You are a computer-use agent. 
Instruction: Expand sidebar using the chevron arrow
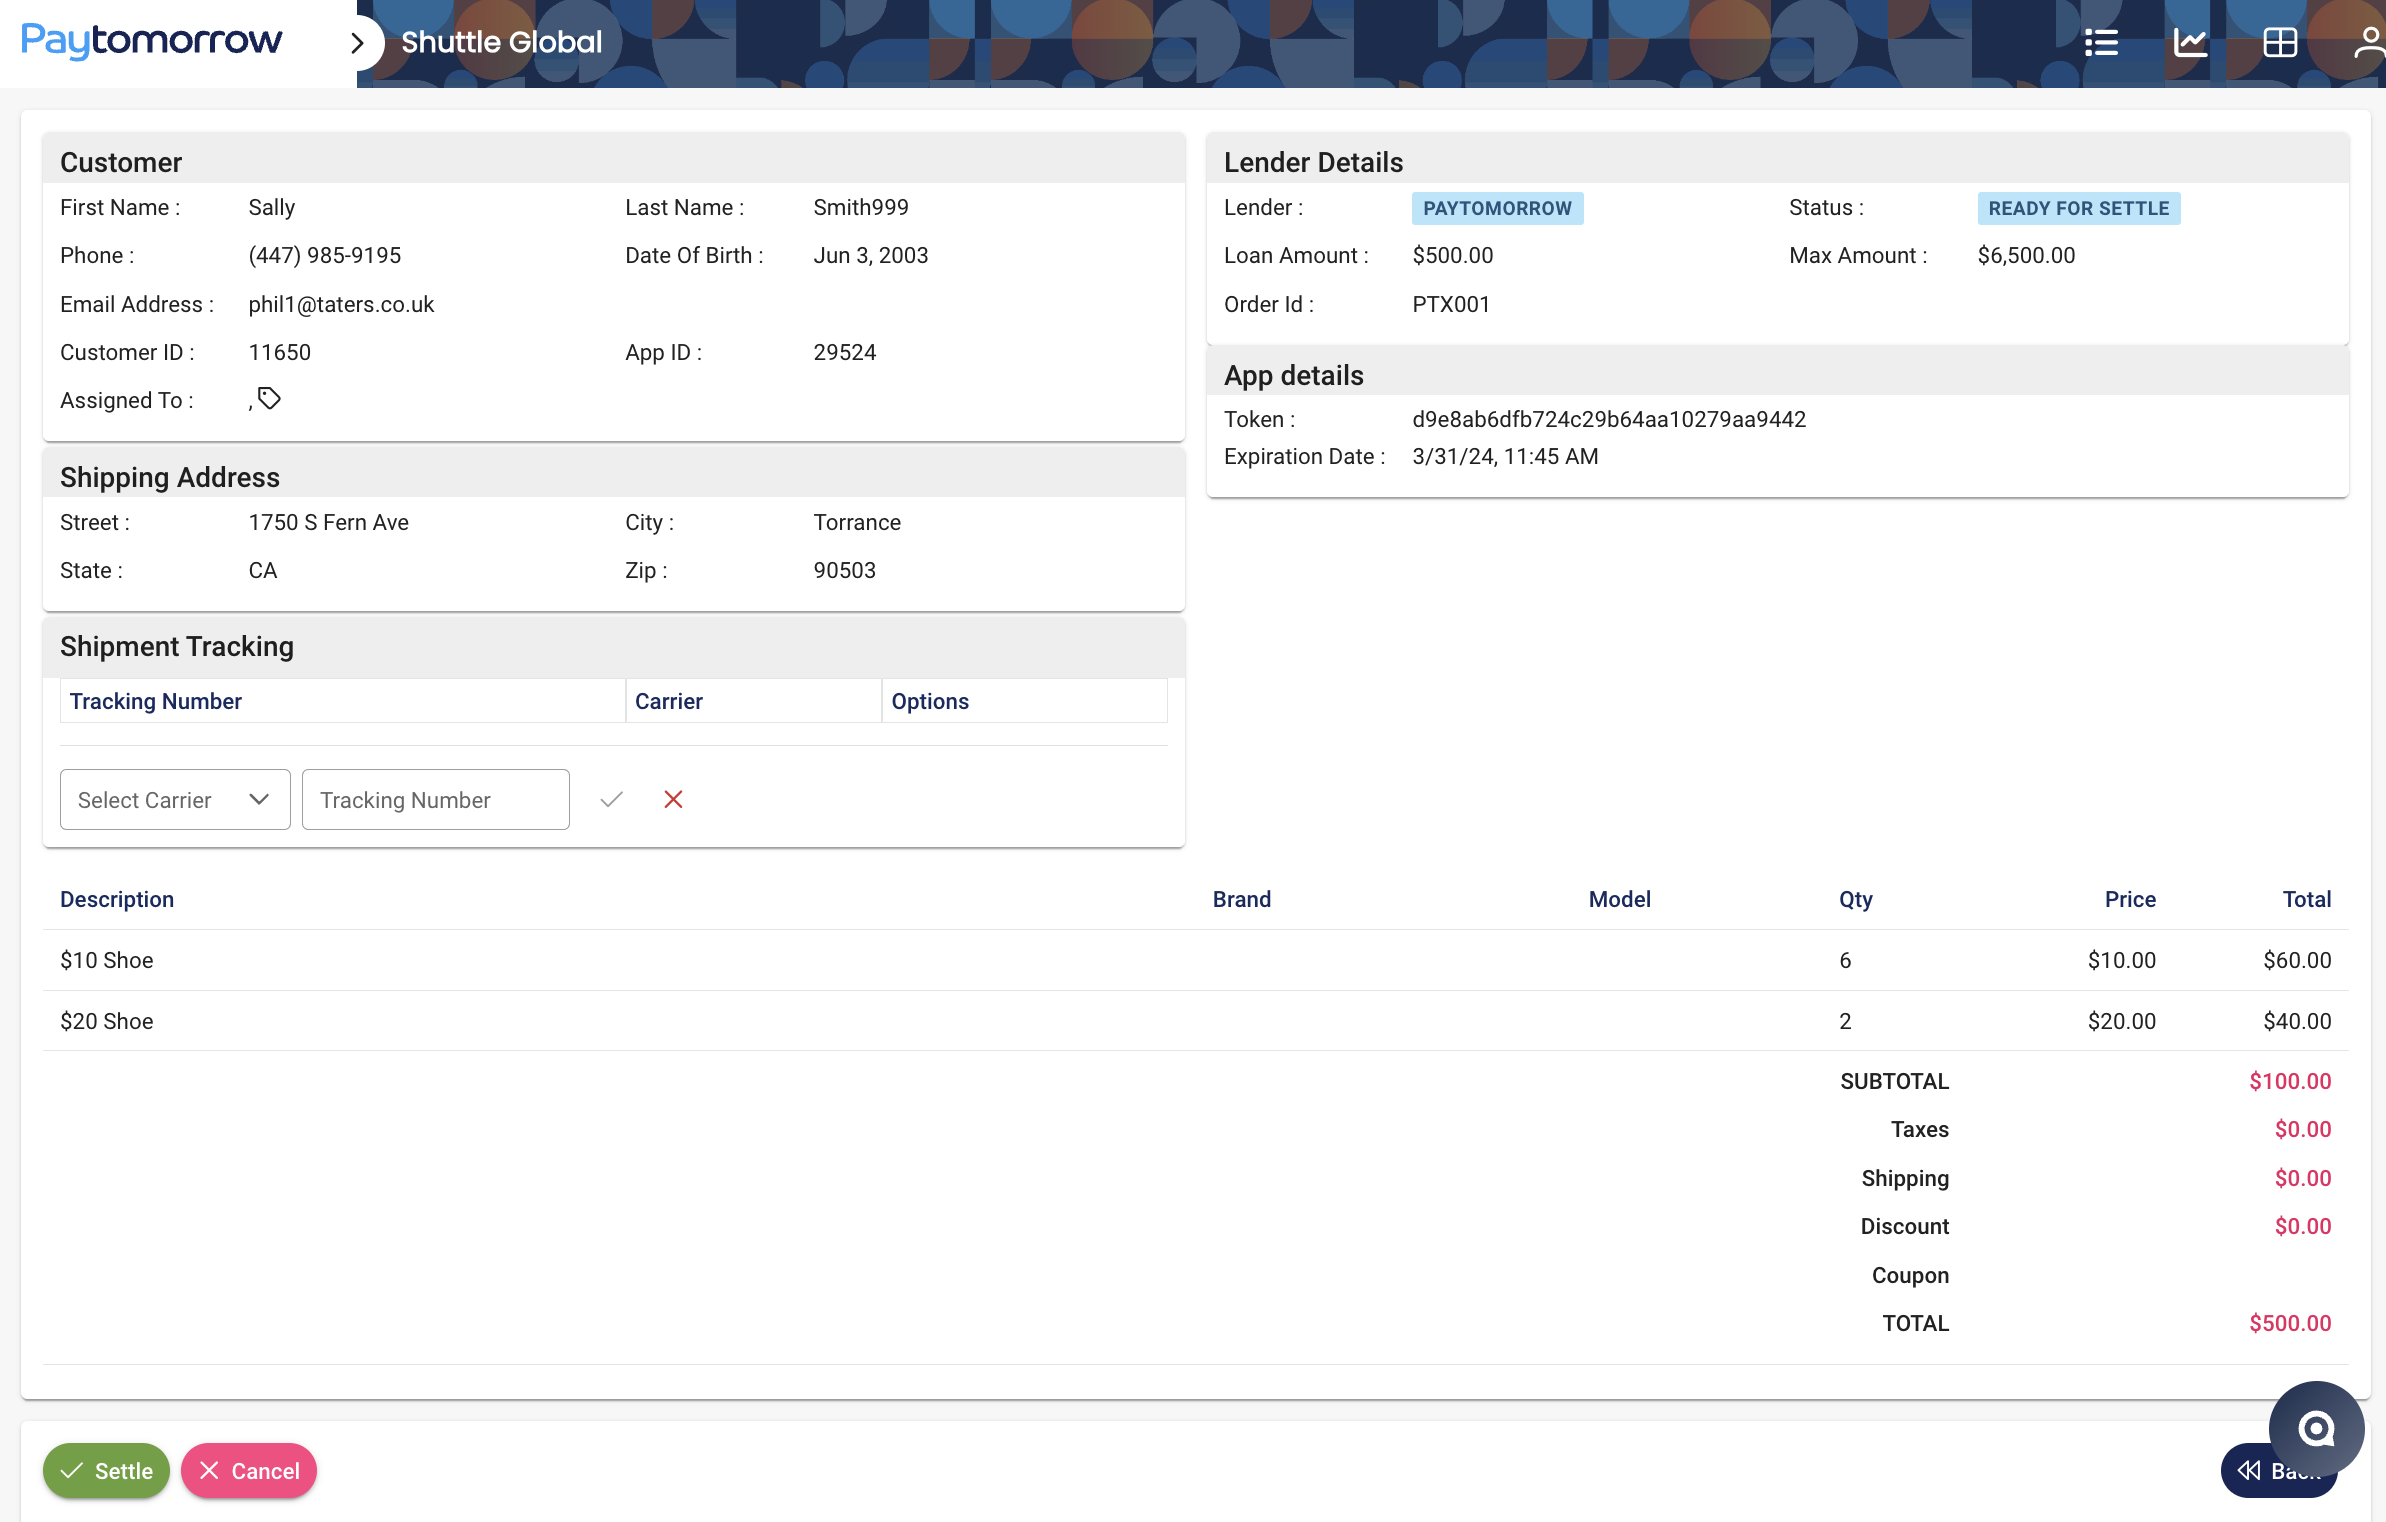click(x=357, y=42)
